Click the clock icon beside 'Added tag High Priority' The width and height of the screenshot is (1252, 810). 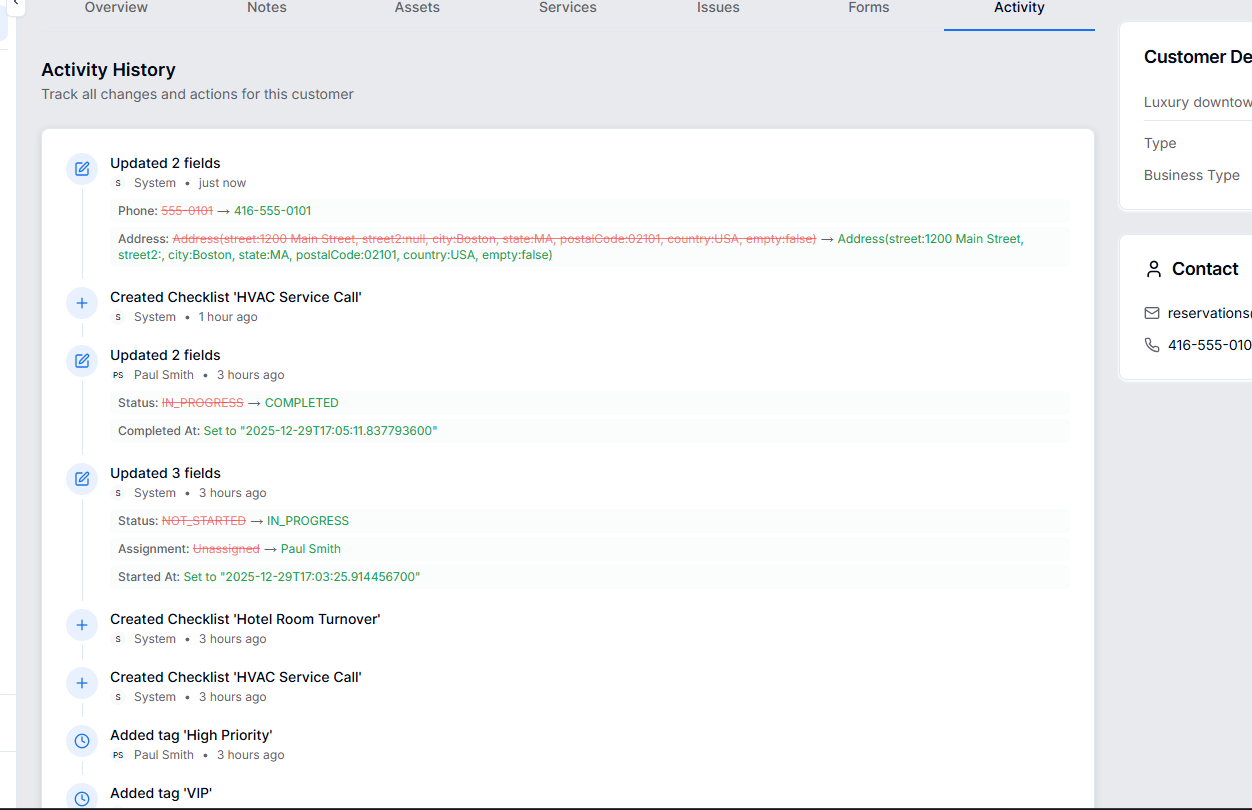click(x=82, y=741)
